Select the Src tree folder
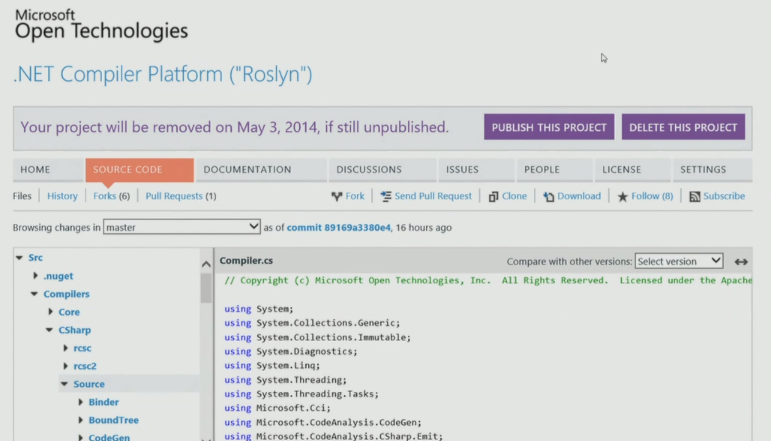The width and height of the screenshot is (771, 441). [x=35, y=258]
